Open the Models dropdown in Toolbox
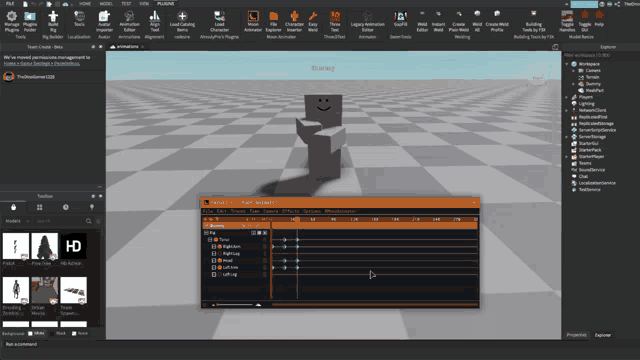The image size is (640, 360). coord(17,221)
